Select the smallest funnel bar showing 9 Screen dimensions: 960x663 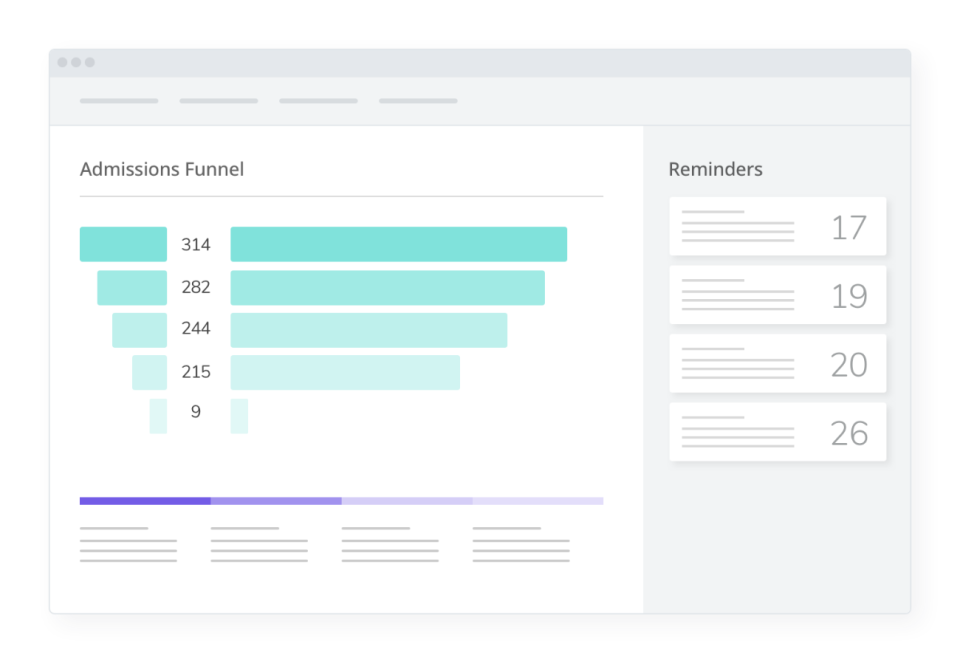click(157, 413)
